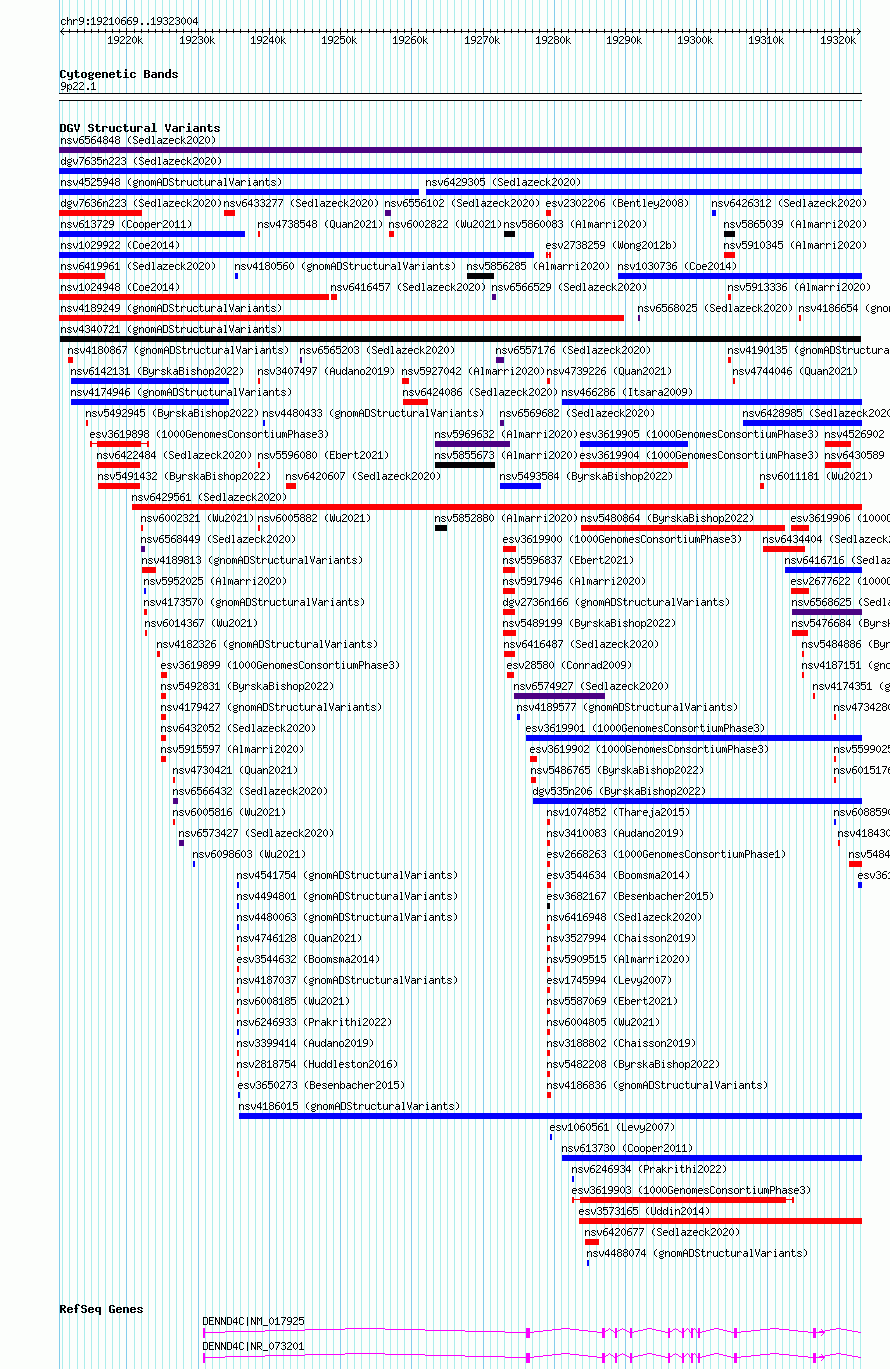
Task: Click variant nsv1030736 (Coe2014)
Action: coord(677,266)
